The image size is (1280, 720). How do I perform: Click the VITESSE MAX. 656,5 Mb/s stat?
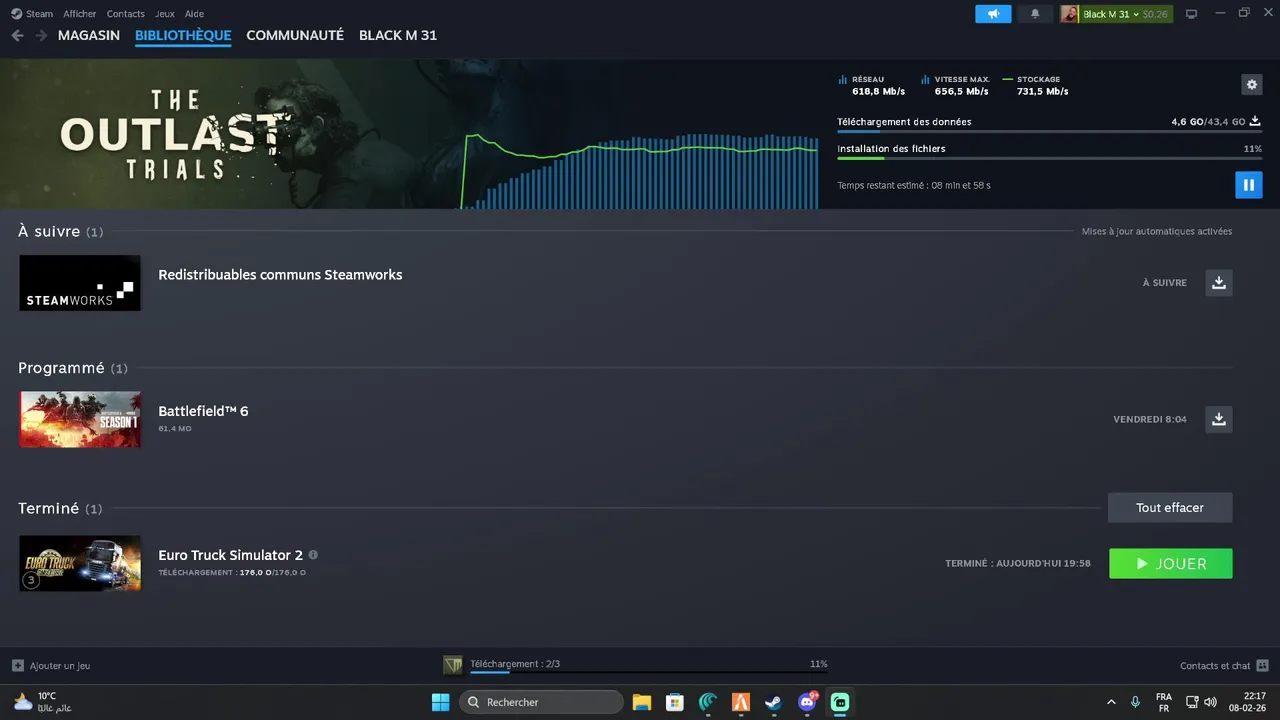coord(955,86)
